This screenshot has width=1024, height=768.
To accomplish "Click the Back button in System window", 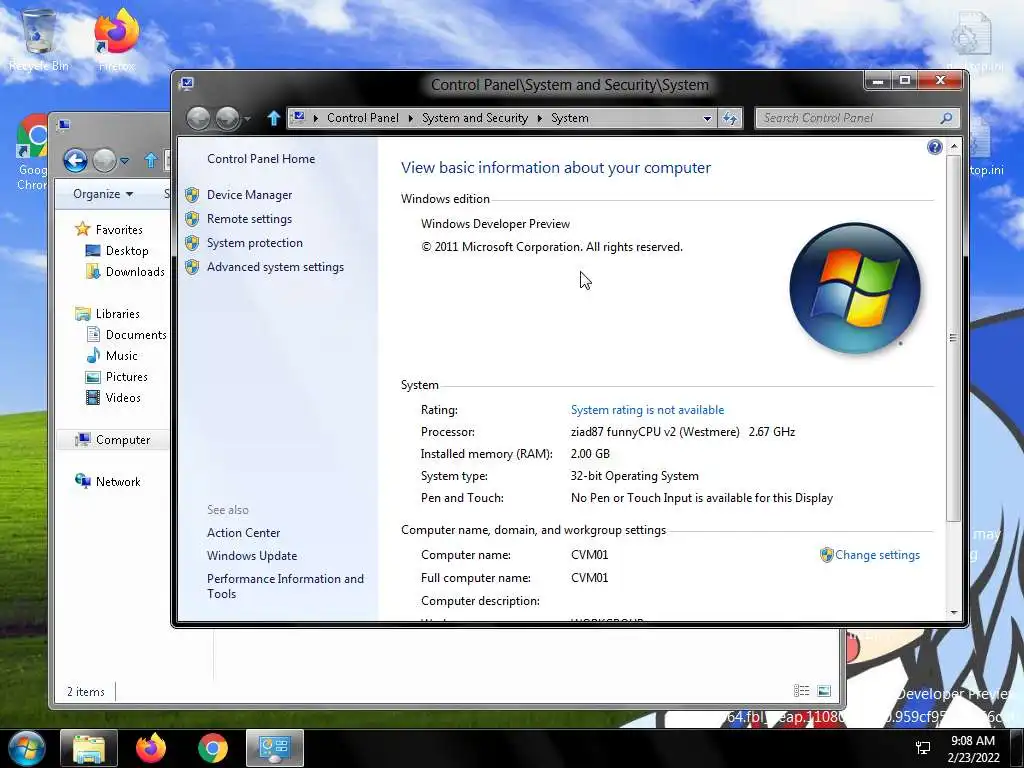I will (x=198, y=118).
